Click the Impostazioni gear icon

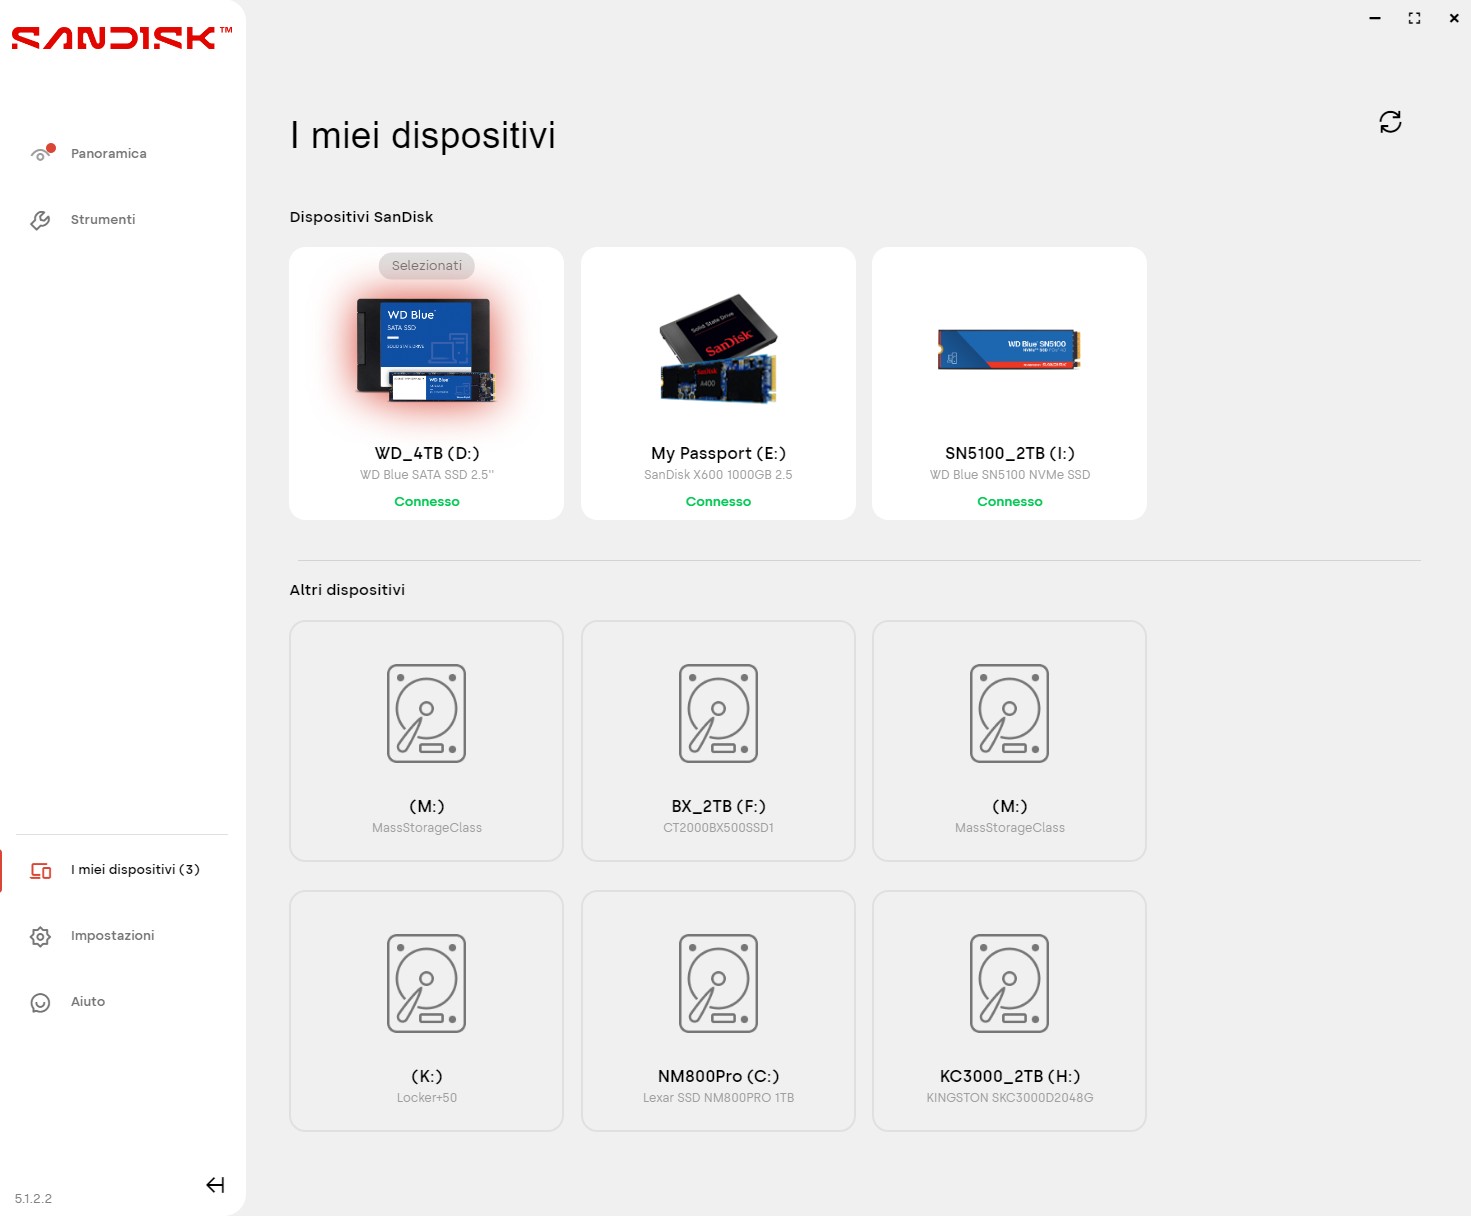[x=40, y=937]
